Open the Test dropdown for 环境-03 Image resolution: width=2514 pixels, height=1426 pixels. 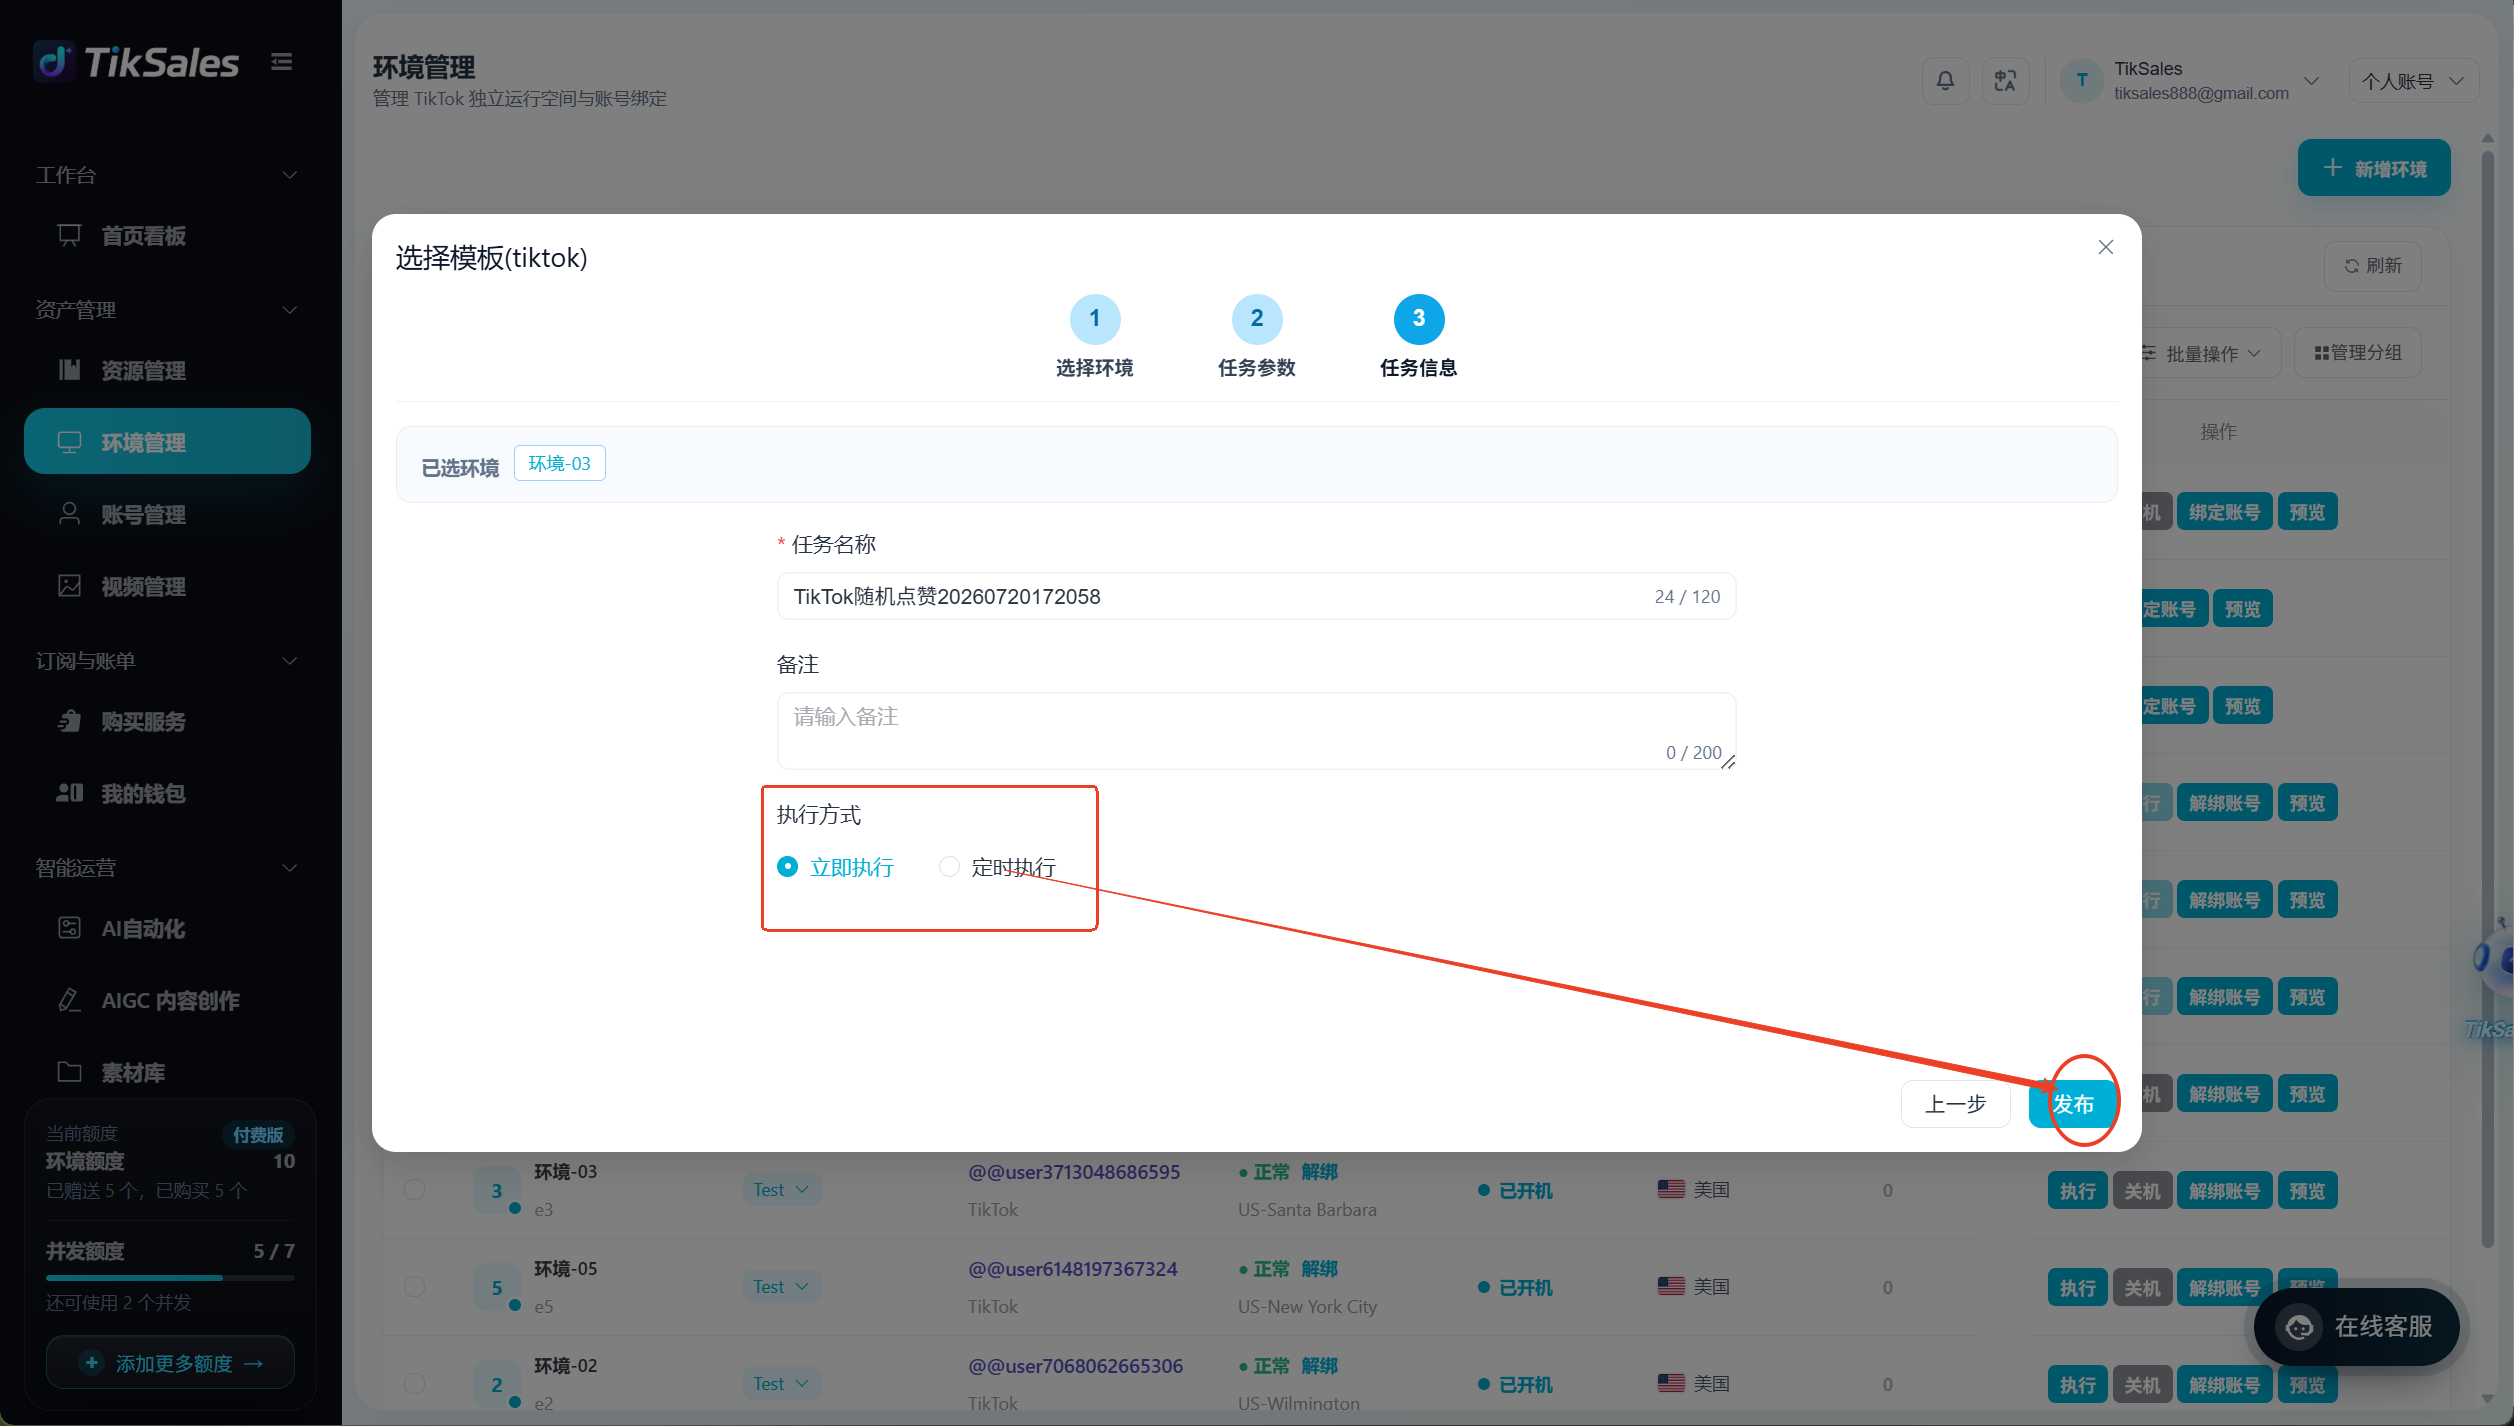pos(781,1190)
